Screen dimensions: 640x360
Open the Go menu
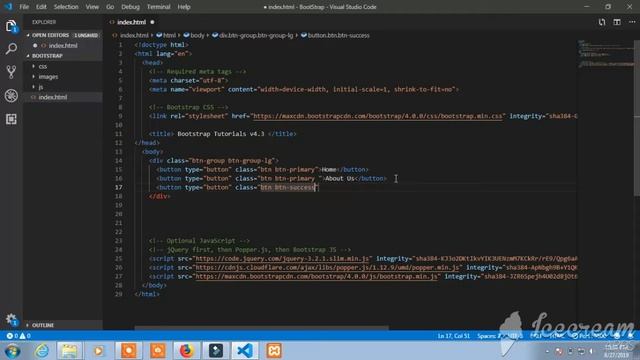110,7
